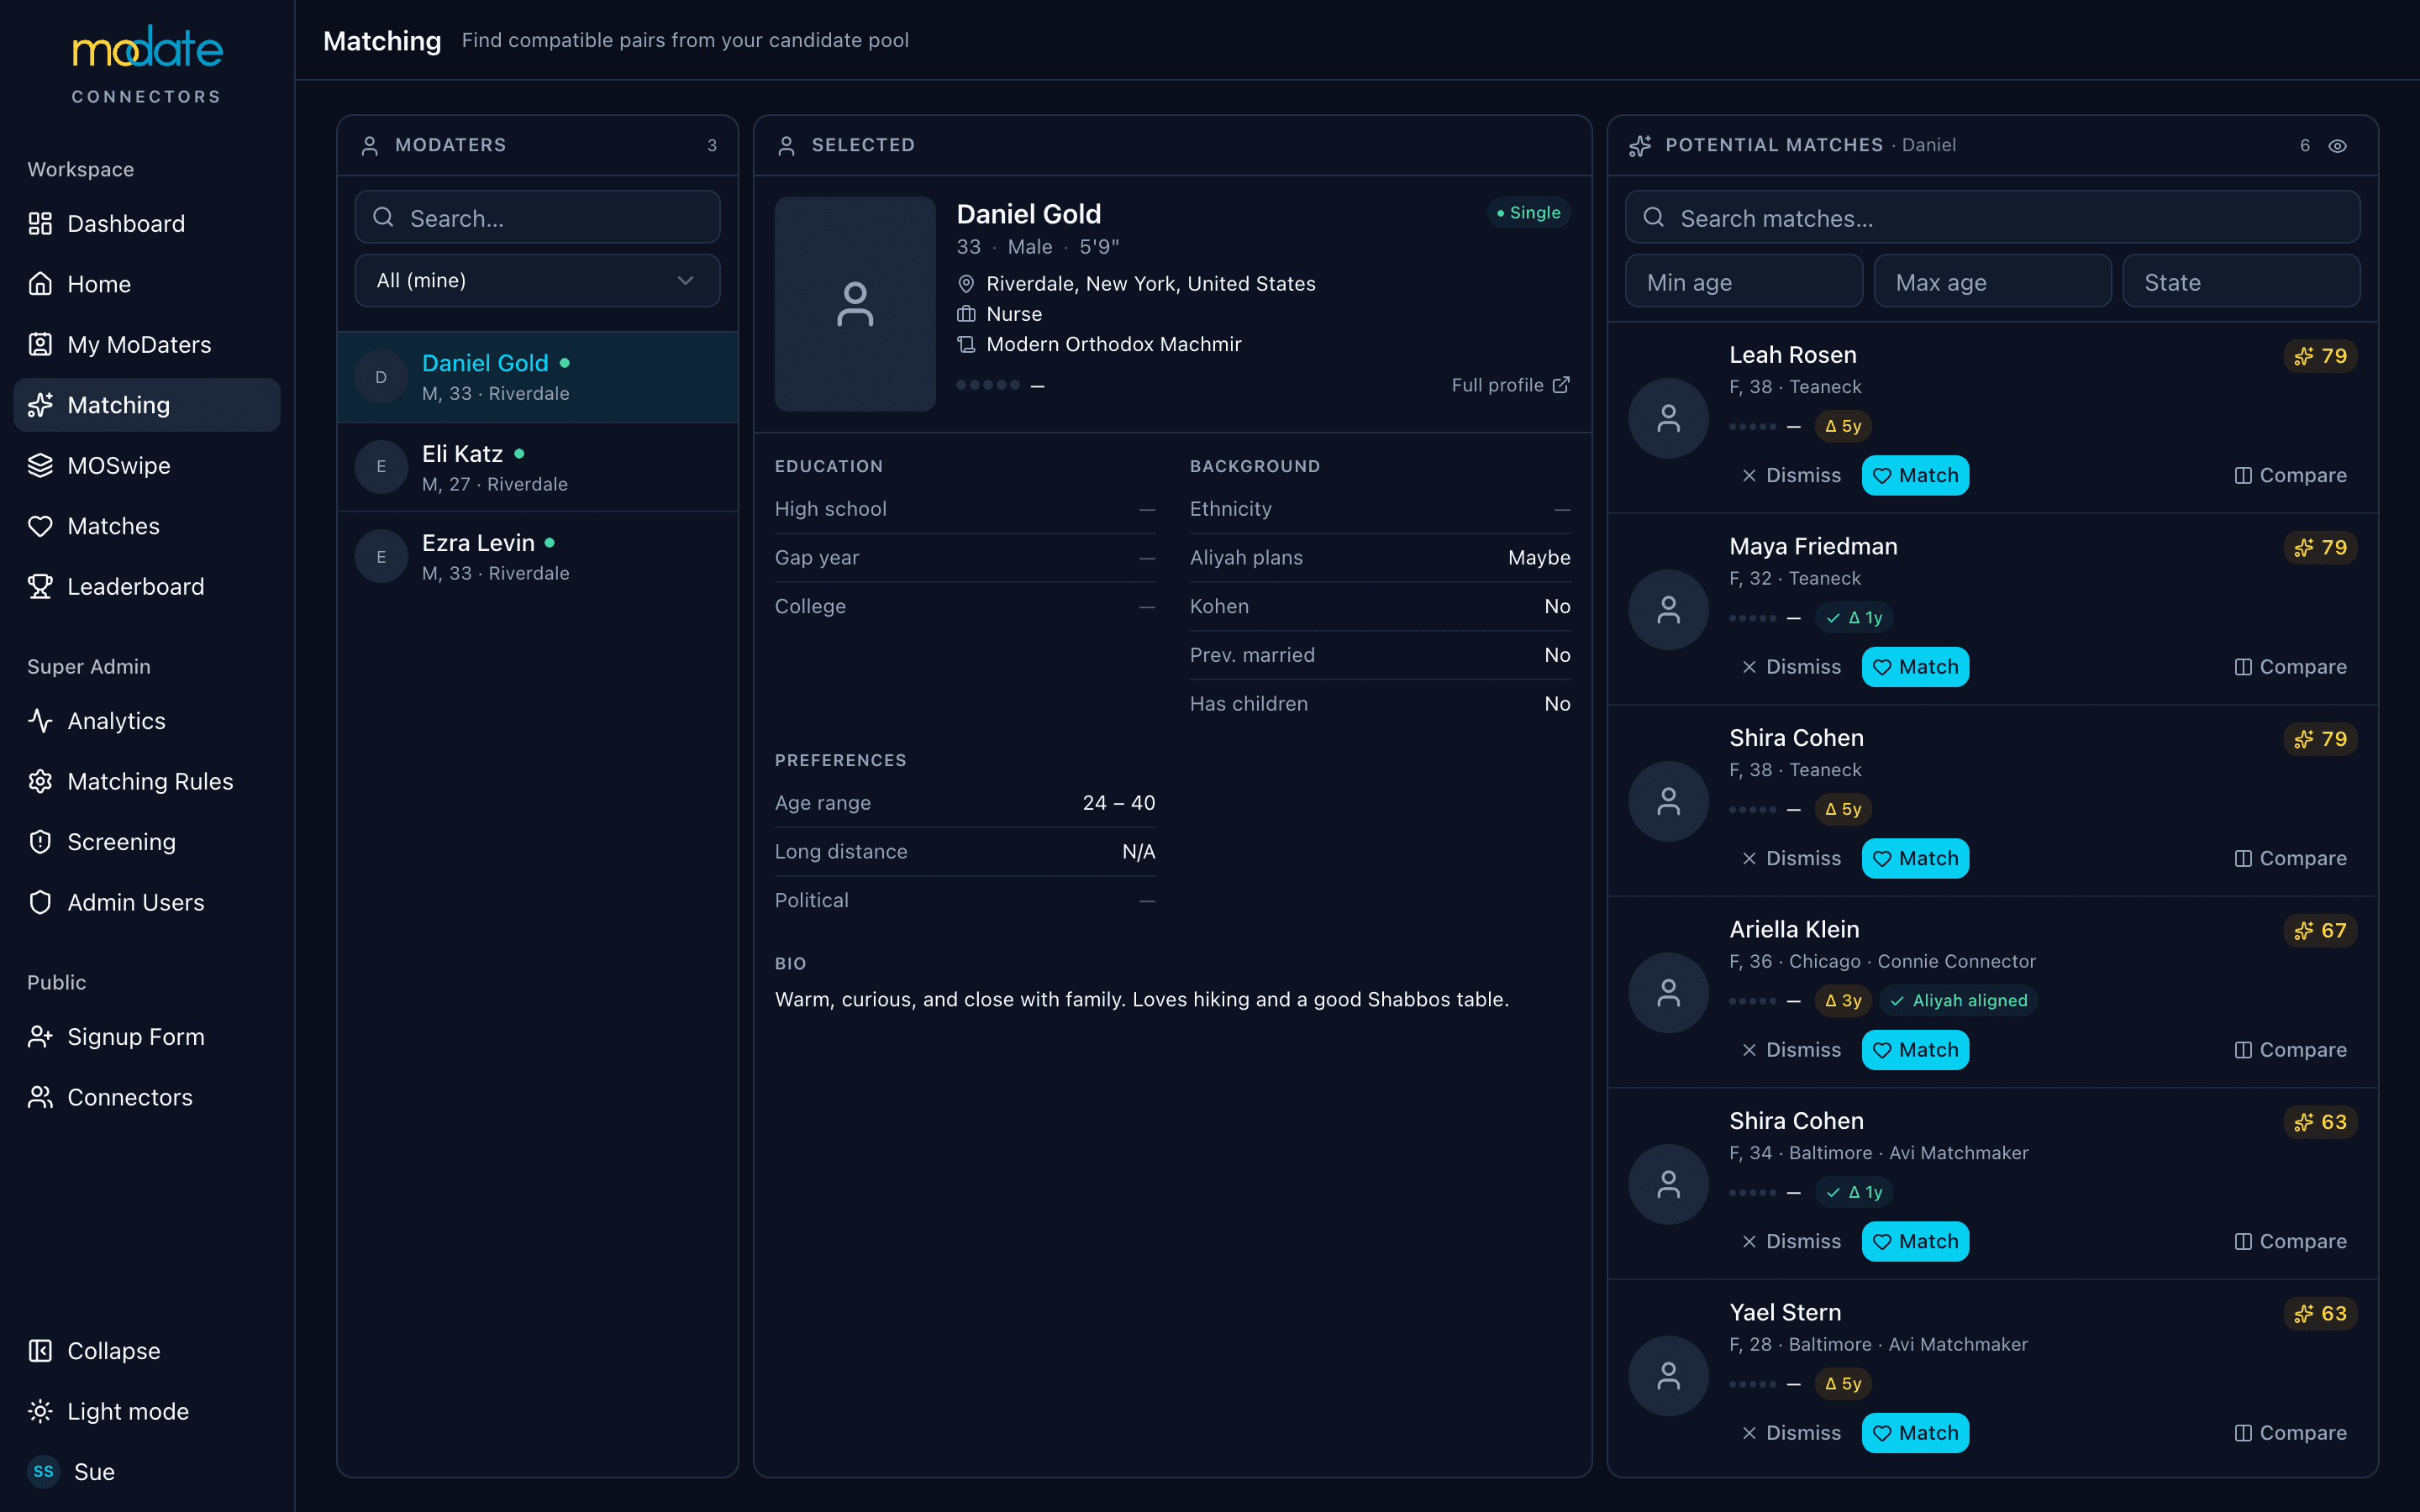
Task: Click the Search matches field
Action: click(x=1992, y=217)
